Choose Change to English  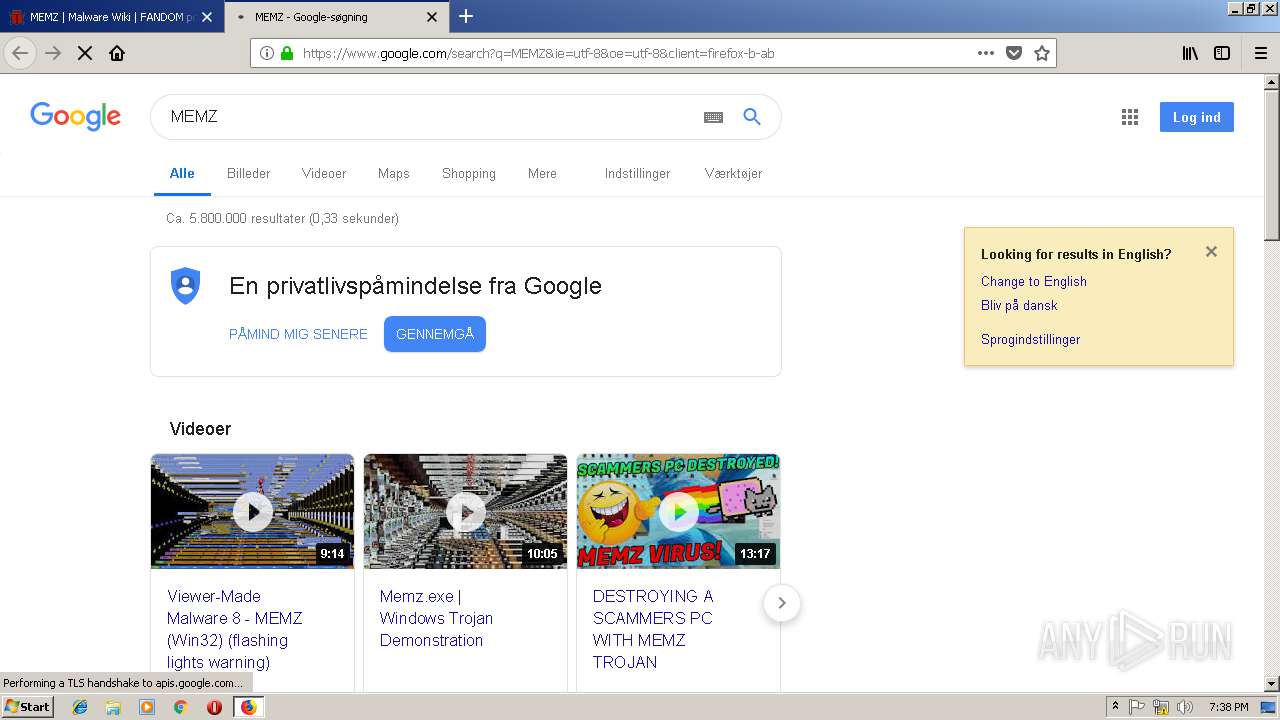click(1034, 281)
